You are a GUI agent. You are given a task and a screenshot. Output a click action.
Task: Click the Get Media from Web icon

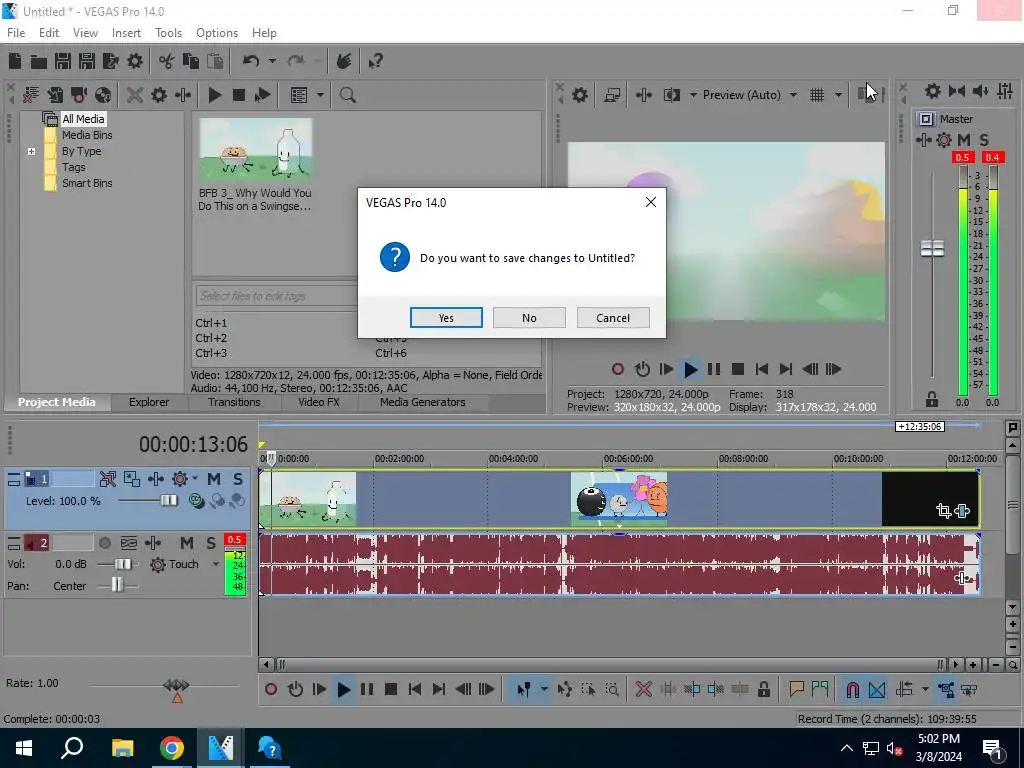pyautogui.click(x=103, y=95)
